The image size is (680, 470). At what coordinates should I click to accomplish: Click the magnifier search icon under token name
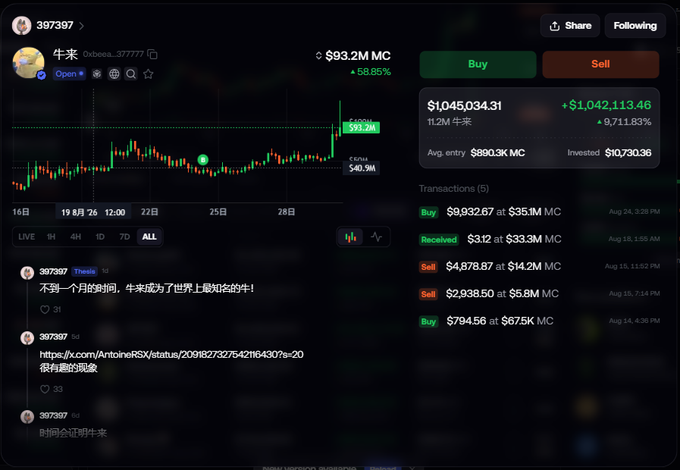131,74
